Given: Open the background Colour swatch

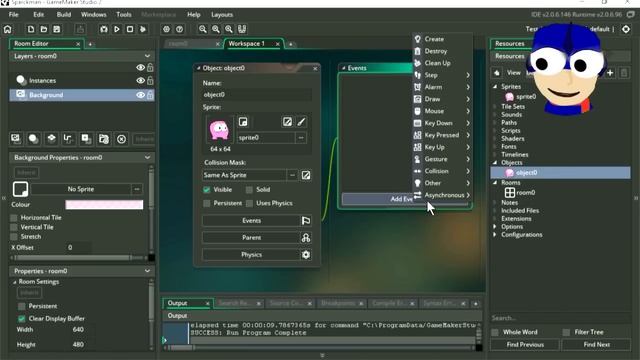Looking at the screenshot, I should (104, 204).
